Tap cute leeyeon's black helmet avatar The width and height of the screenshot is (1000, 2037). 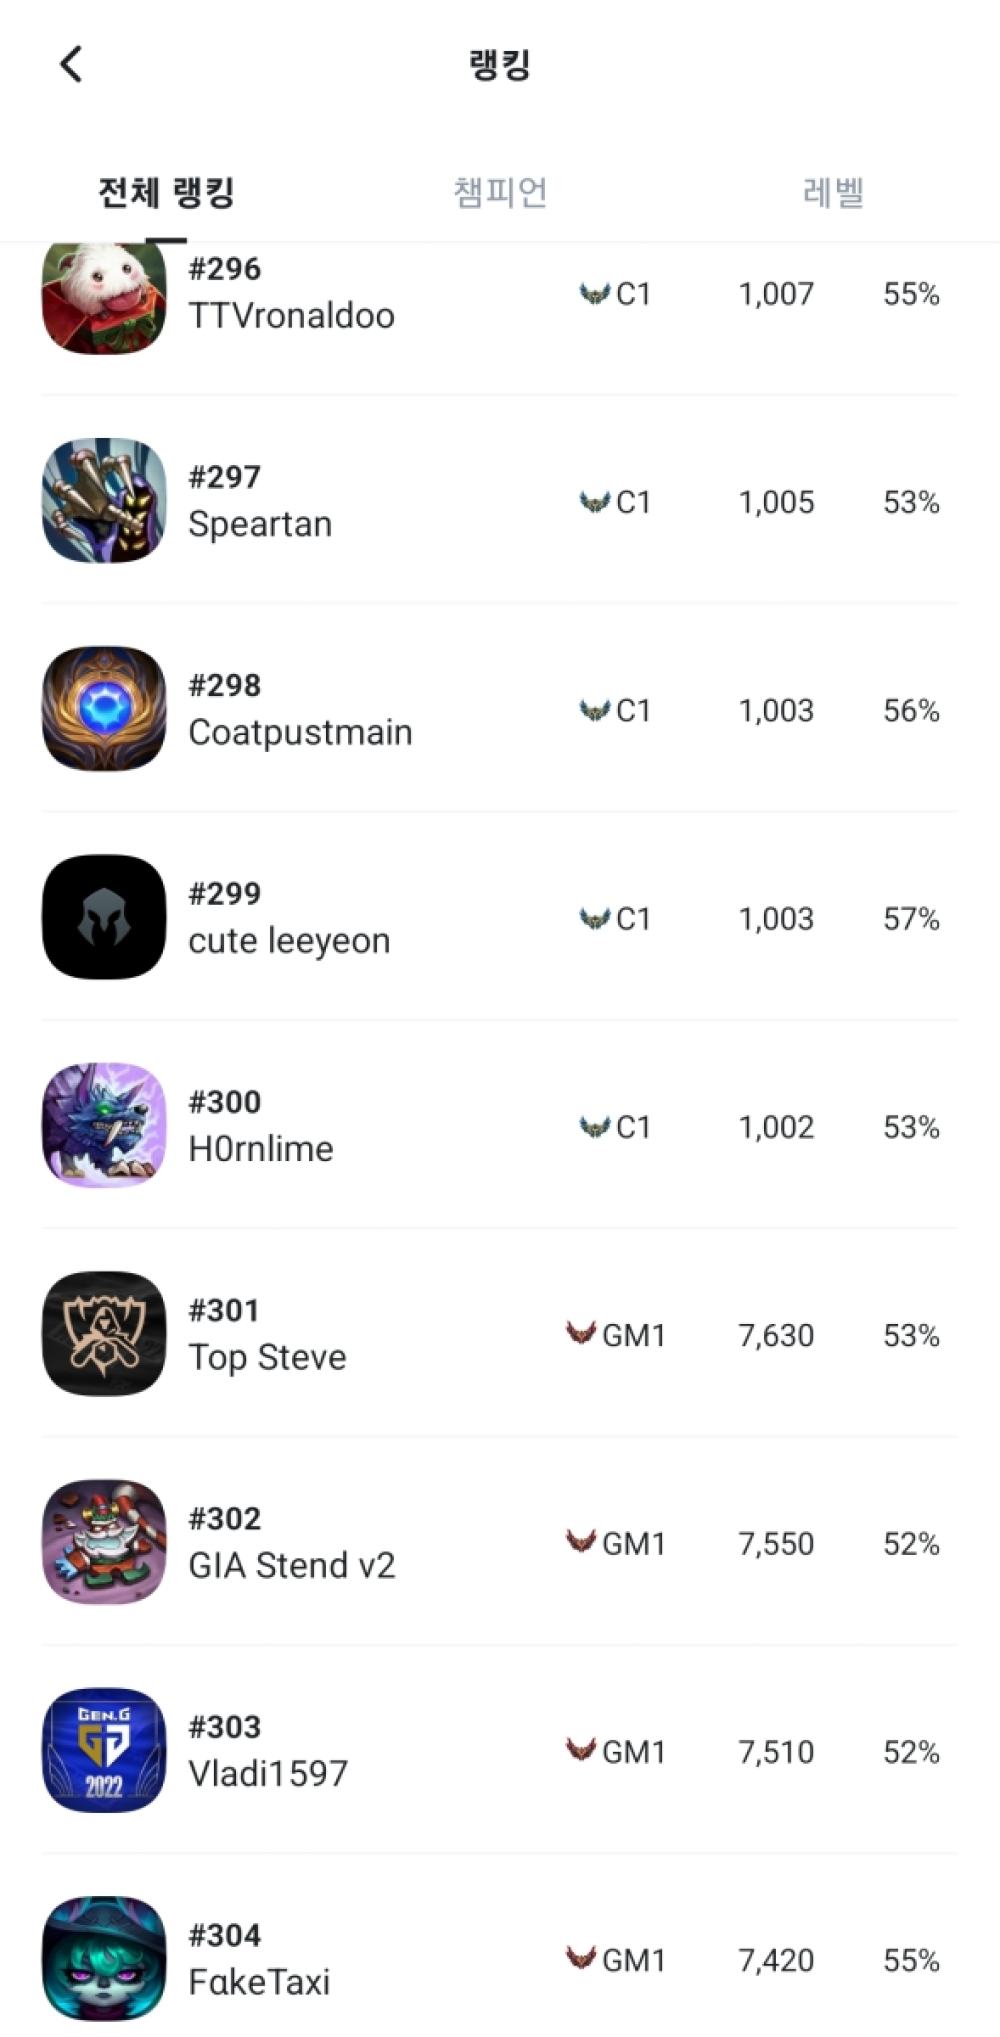[x=104, y=916]
